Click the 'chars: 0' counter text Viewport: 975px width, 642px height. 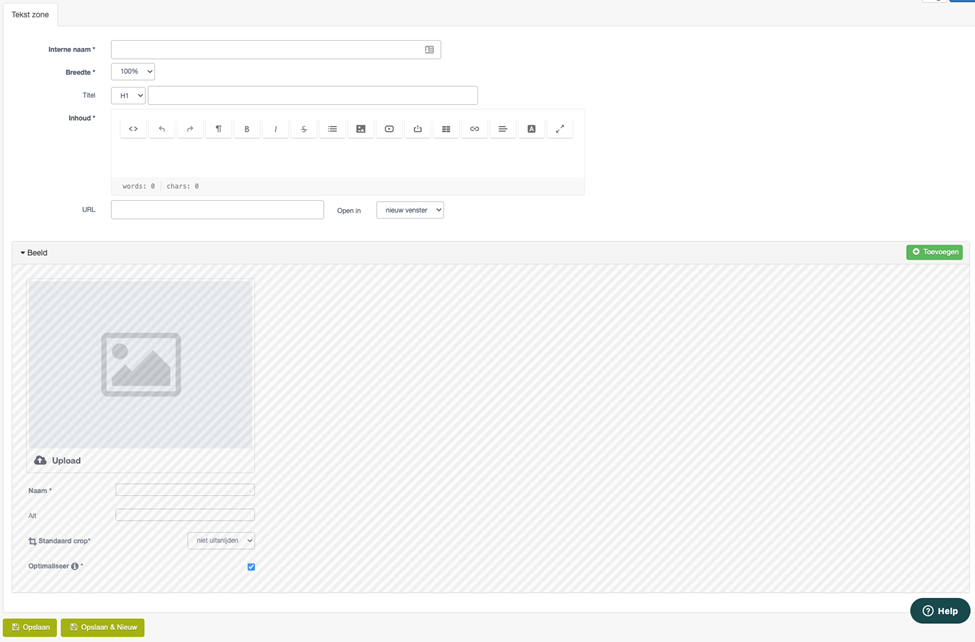(x=183, y=186)
